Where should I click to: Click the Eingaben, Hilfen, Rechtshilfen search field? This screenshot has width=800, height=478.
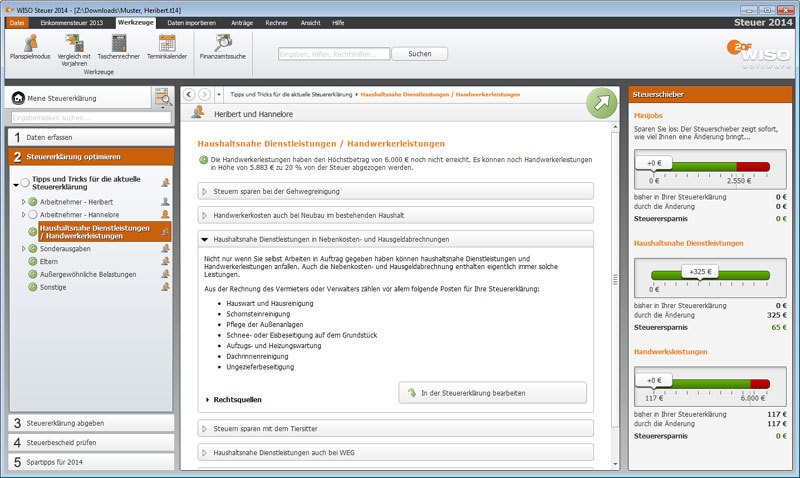pos(334,54)
